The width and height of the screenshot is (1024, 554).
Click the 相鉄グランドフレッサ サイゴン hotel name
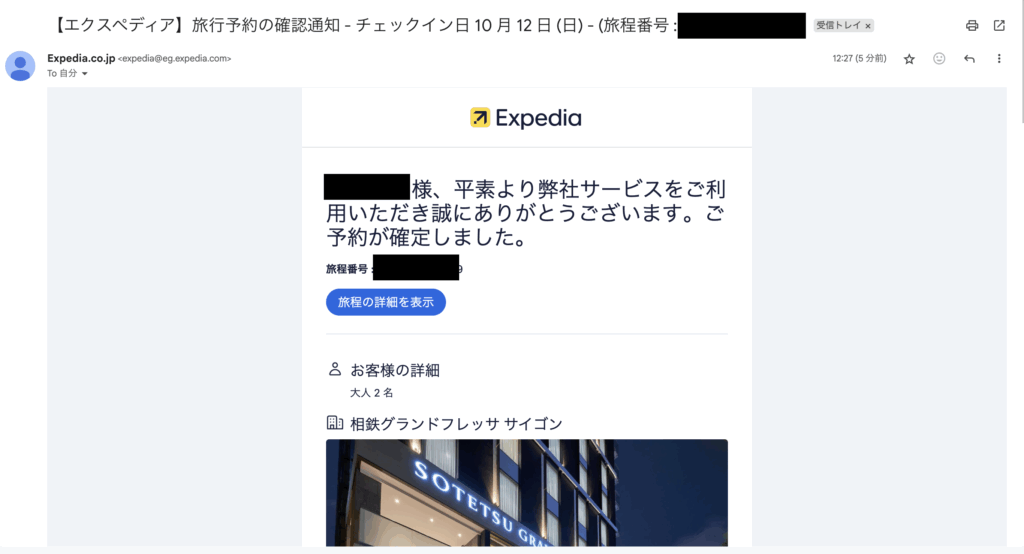456,424
